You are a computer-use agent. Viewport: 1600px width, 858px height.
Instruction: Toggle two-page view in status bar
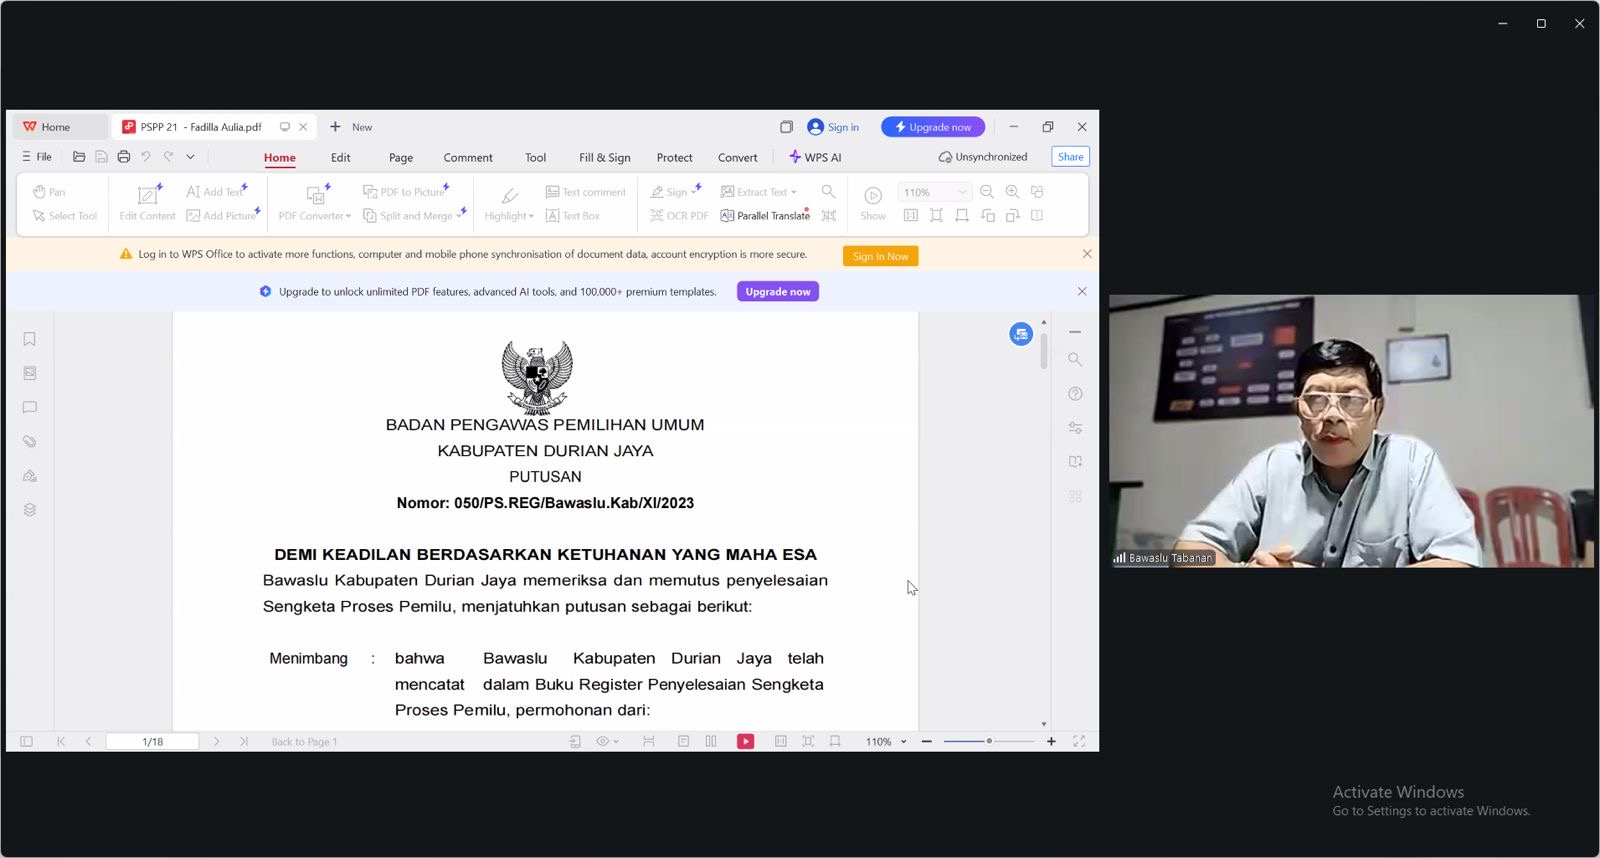(x=711, y=742)
